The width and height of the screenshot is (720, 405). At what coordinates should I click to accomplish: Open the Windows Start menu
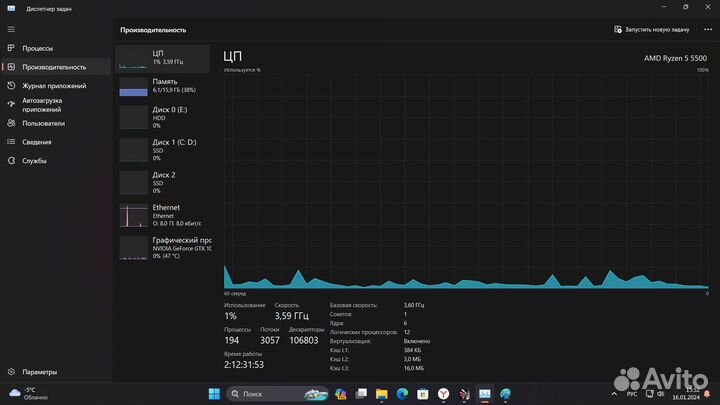coord(214,394)
